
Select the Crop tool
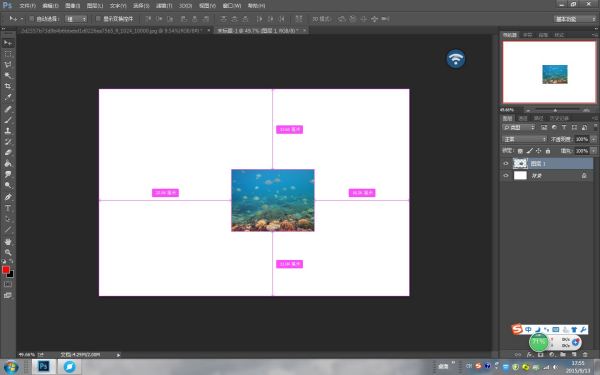8,86
